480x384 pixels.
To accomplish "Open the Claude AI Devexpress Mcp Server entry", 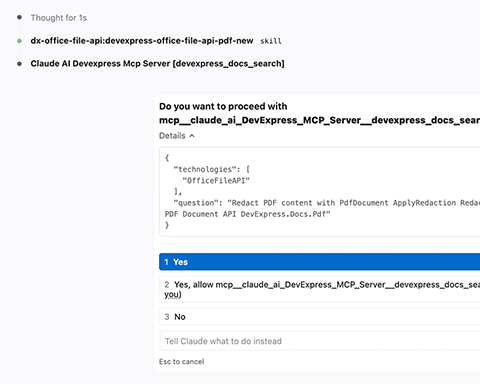I will point(157,63).
